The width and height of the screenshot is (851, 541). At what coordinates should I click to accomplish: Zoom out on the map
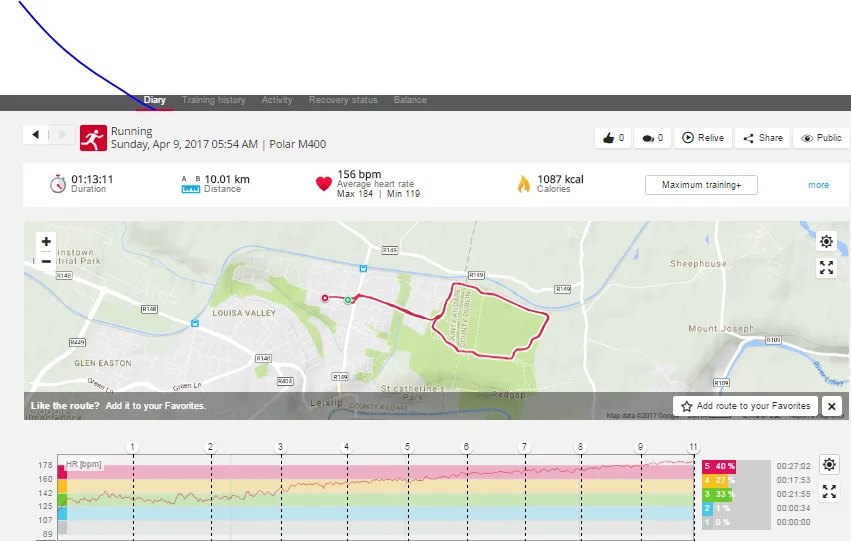click(x=46, y=261)
